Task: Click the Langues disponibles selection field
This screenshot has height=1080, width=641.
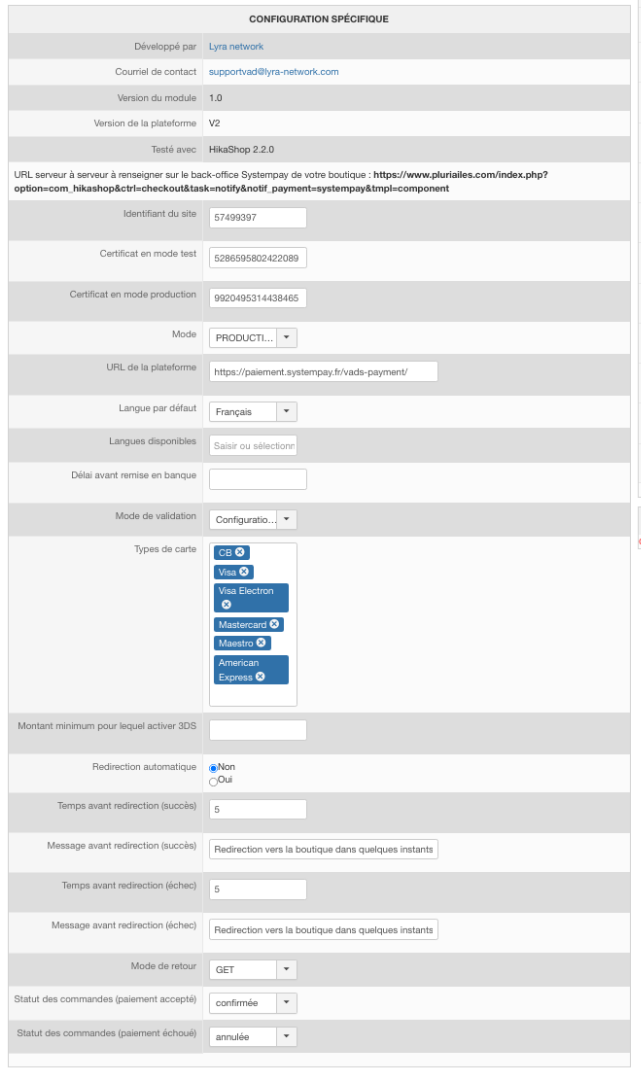Action: tap(253, 445)
